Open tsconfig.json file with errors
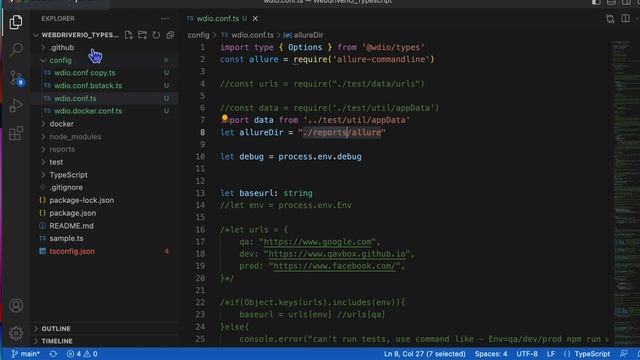 click(x=72, y=251)
